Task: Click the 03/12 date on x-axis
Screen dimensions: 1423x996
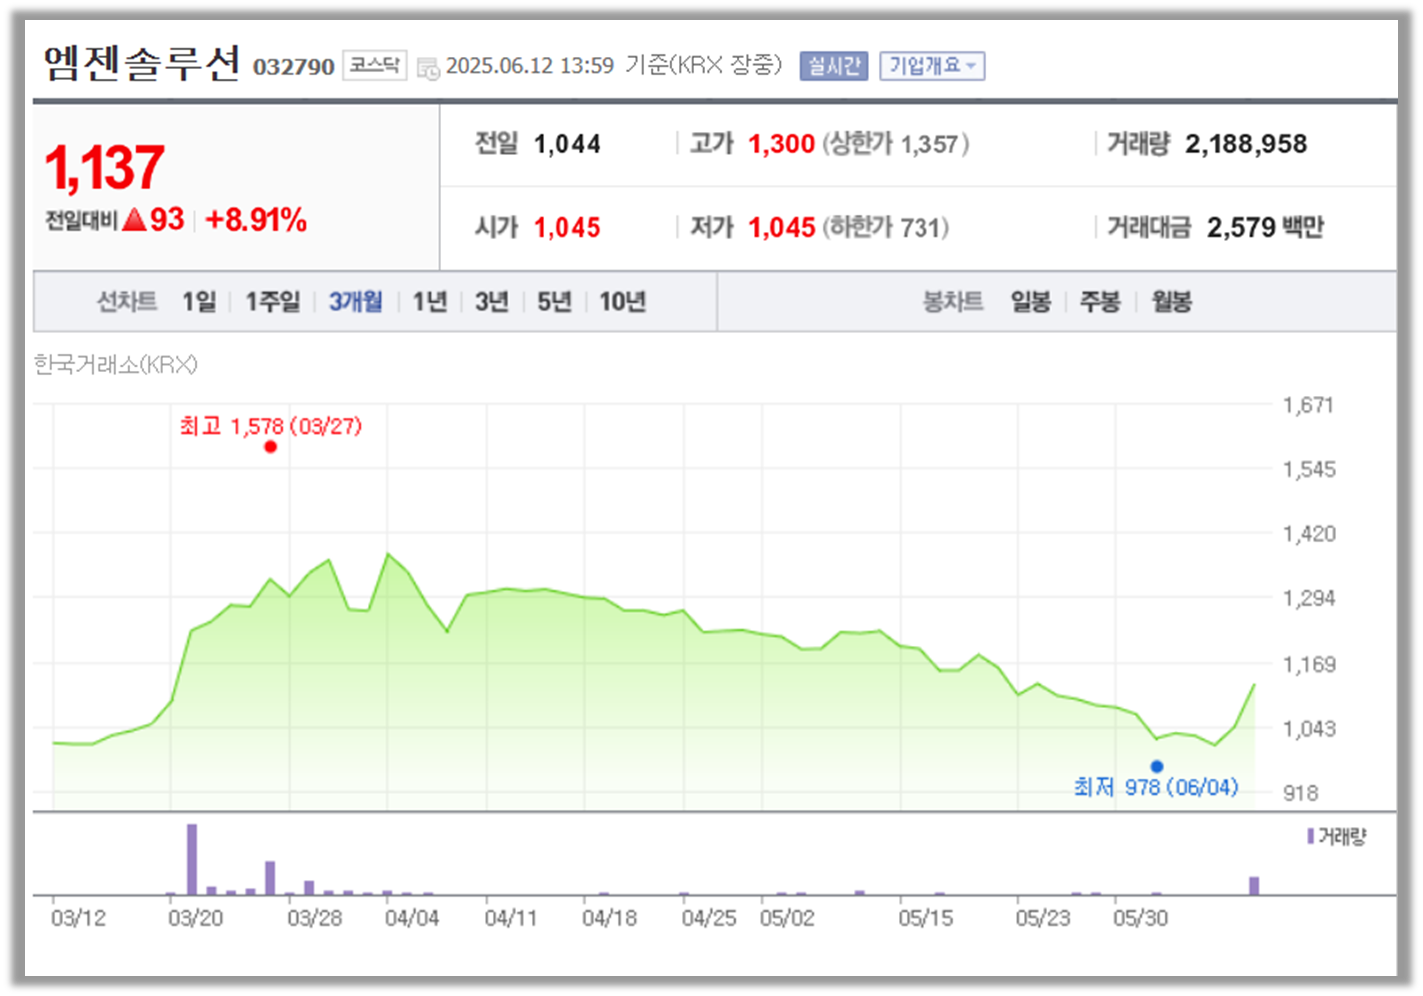Action: click(x=78, y=918)
